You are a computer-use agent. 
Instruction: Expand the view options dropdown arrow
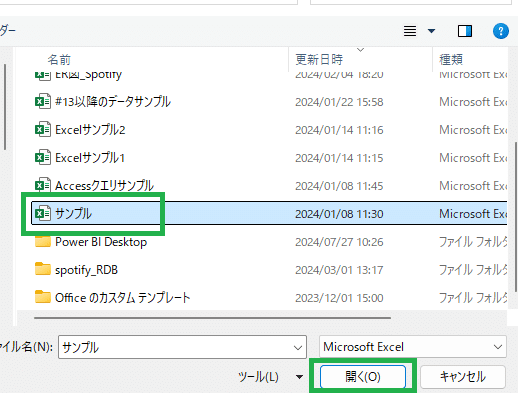tap(431, 31)
